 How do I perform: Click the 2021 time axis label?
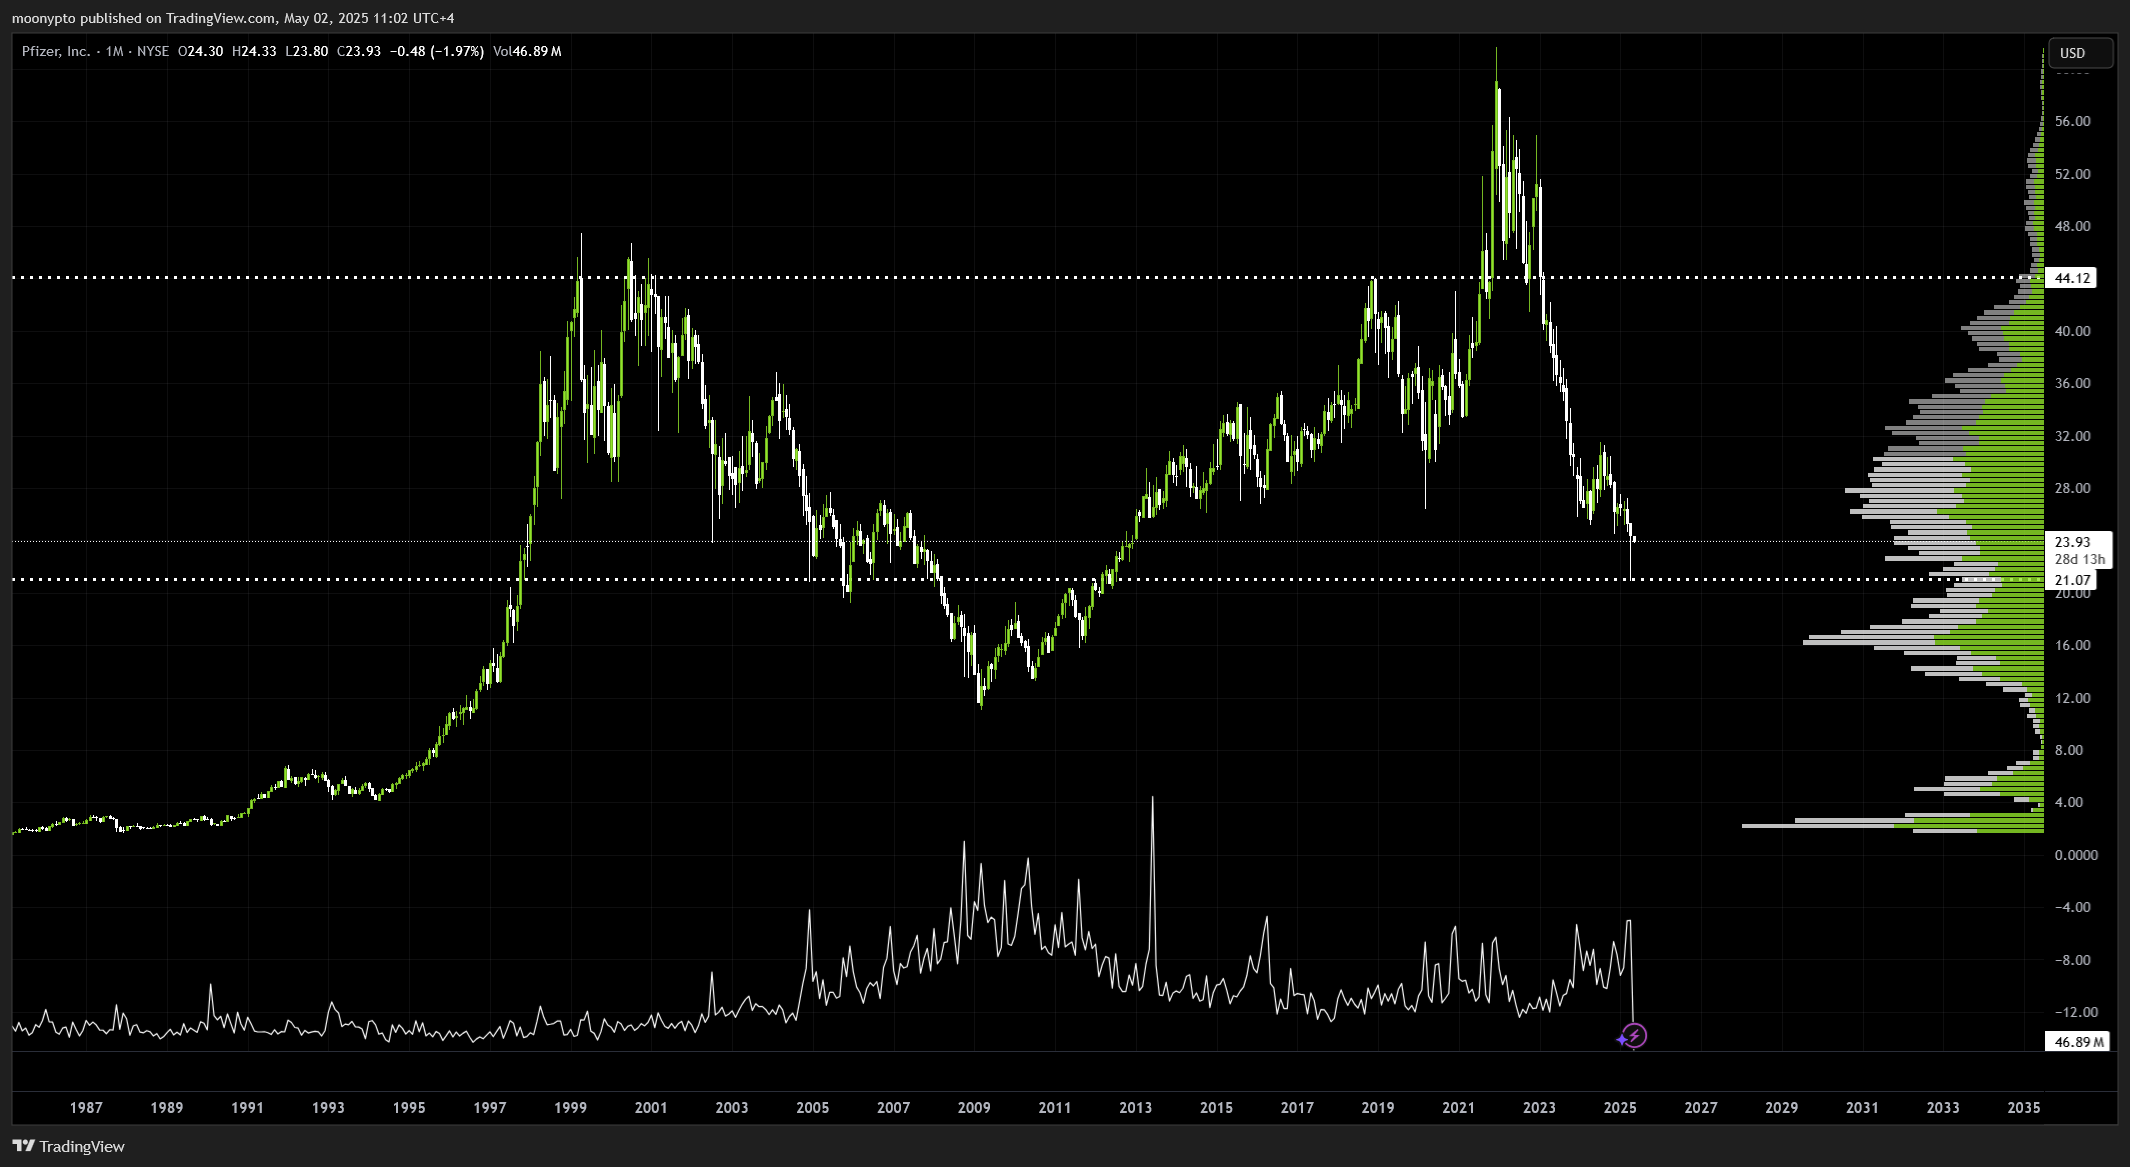pyautogui.click(x=1458, y=1108)
